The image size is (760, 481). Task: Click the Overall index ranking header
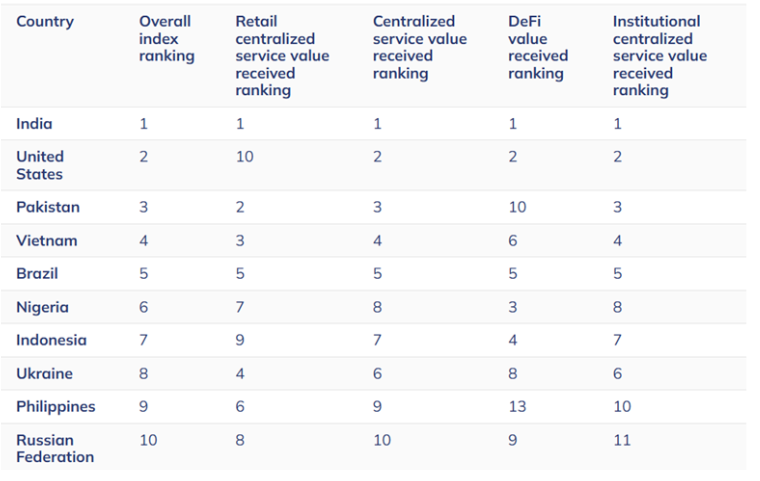coord(165,38)
